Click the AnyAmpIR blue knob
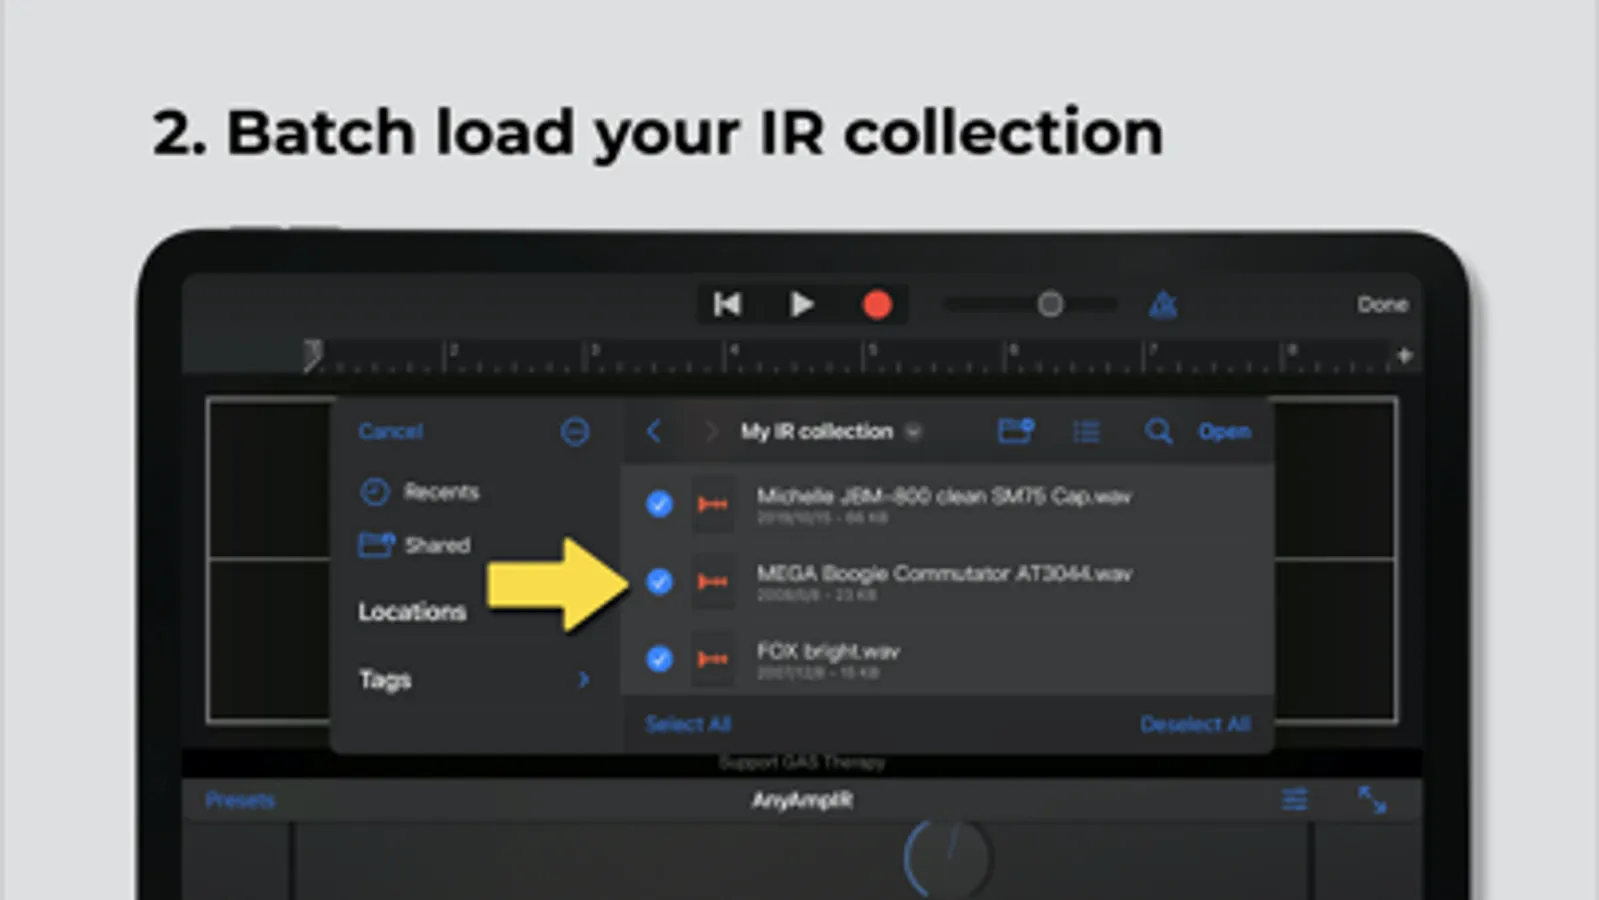 (947, 858)
